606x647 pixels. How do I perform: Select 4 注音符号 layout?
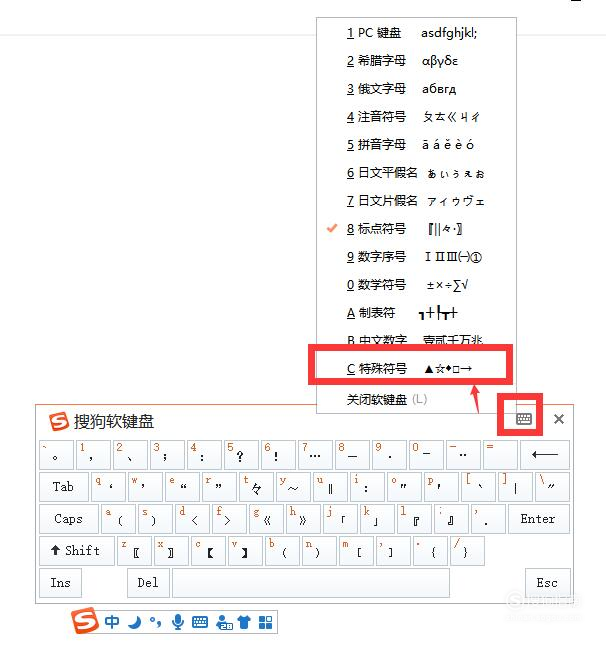point(416,117)
